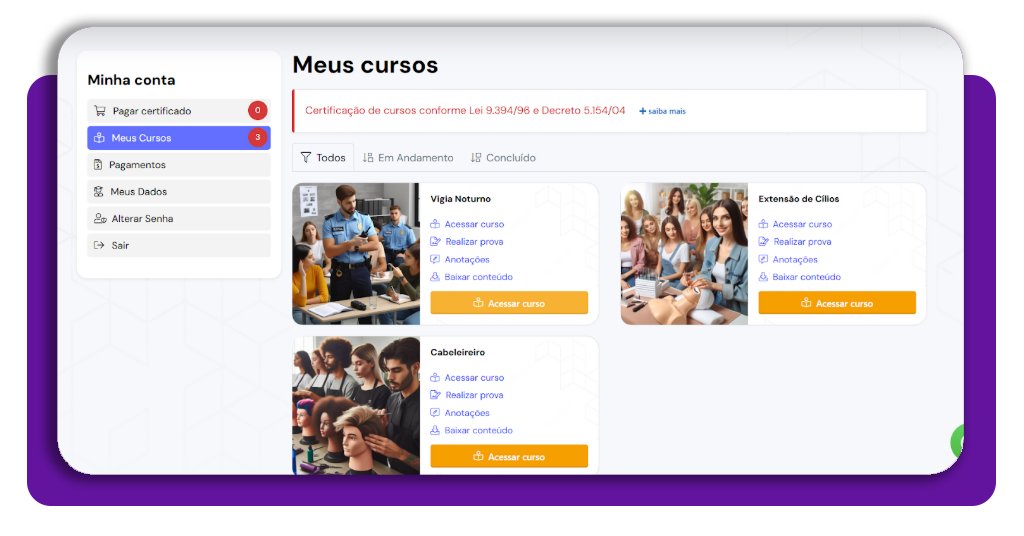Click Cabeleireiro Anotações note icon
Screen dimensions: 1024x536
pos(435,413)
